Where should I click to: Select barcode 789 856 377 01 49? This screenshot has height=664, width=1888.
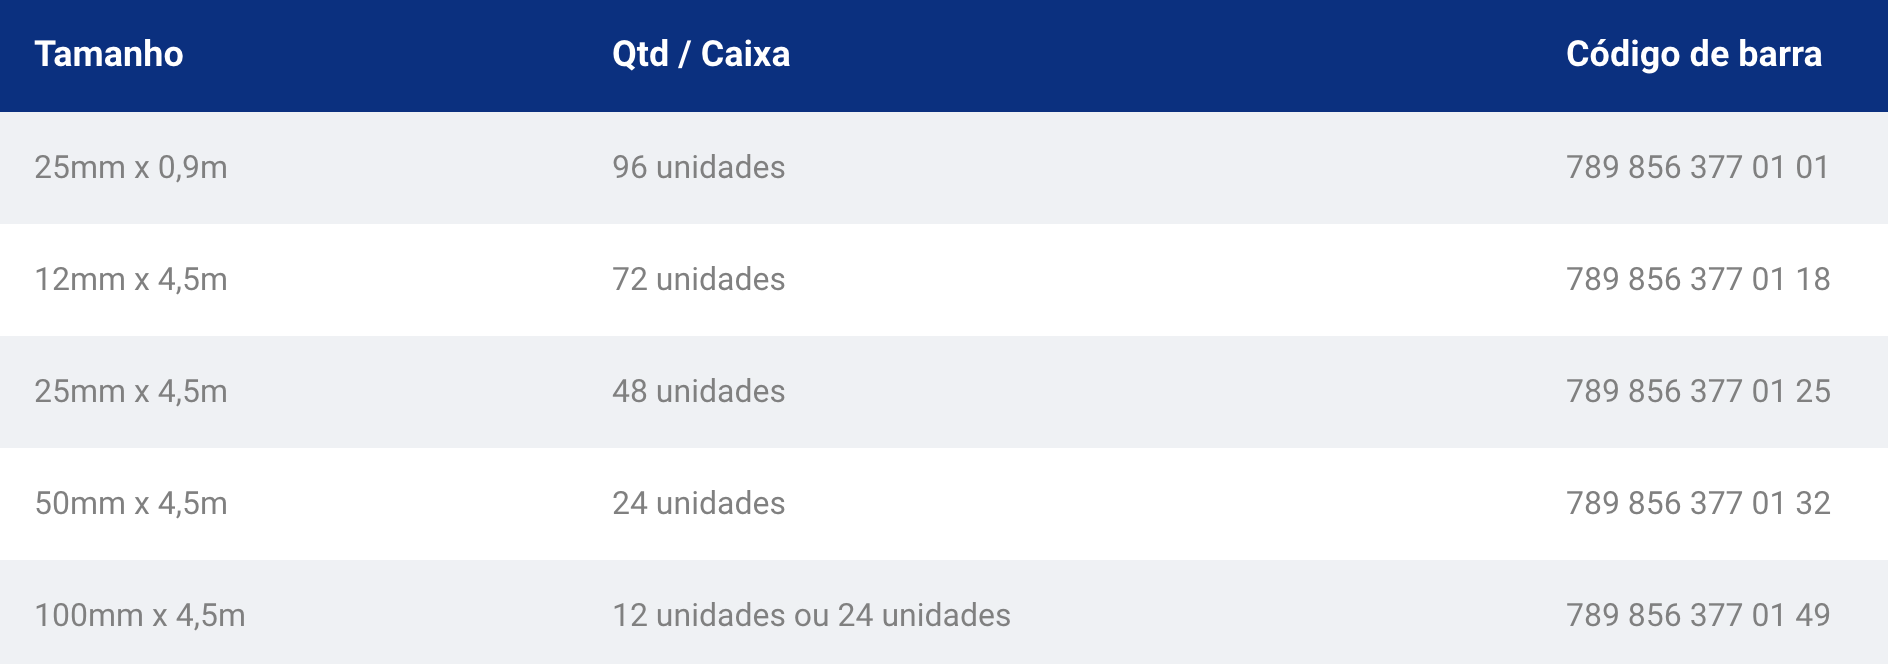1698,615
